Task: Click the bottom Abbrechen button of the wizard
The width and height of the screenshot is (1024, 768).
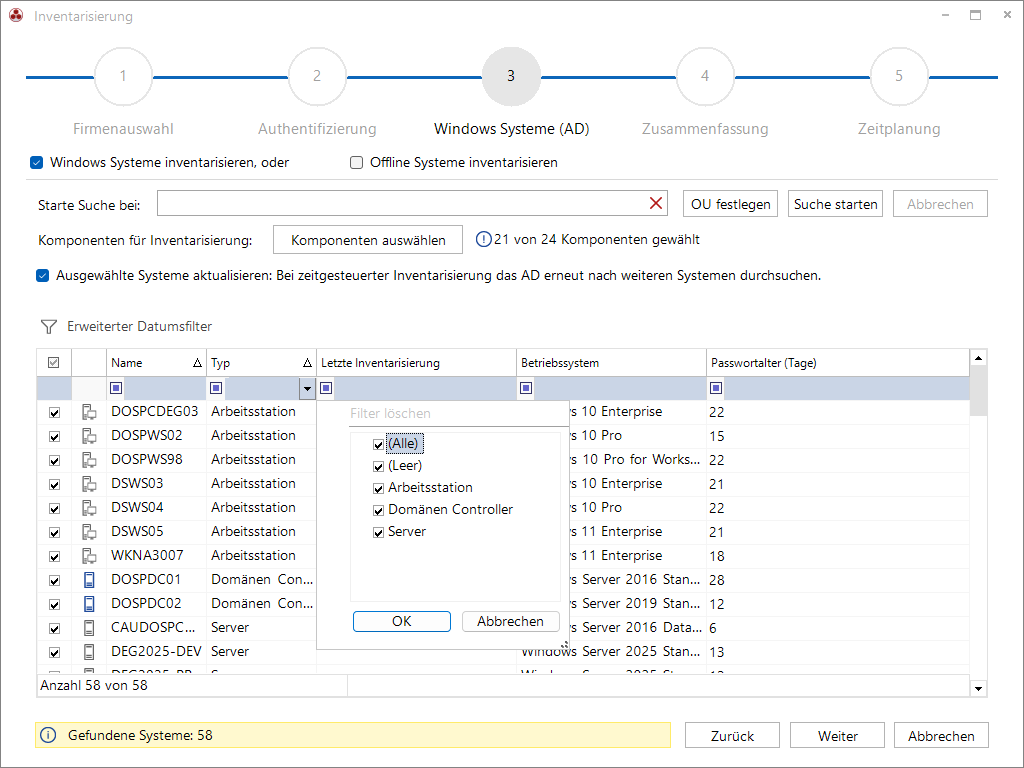Action: [x=941, y=735]
